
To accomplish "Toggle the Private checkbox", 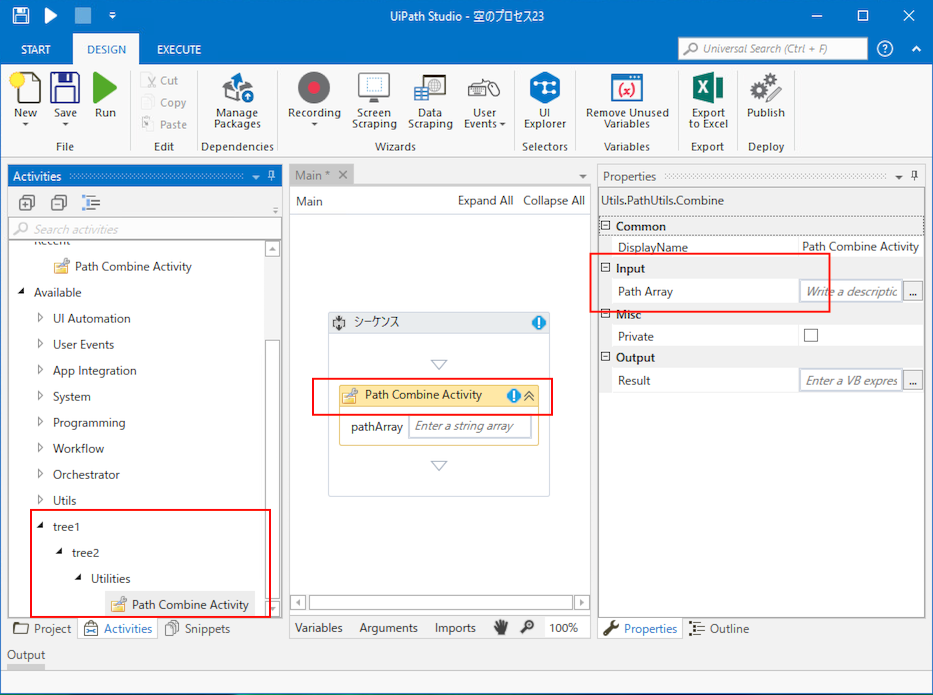I will (x=810, y=336).
